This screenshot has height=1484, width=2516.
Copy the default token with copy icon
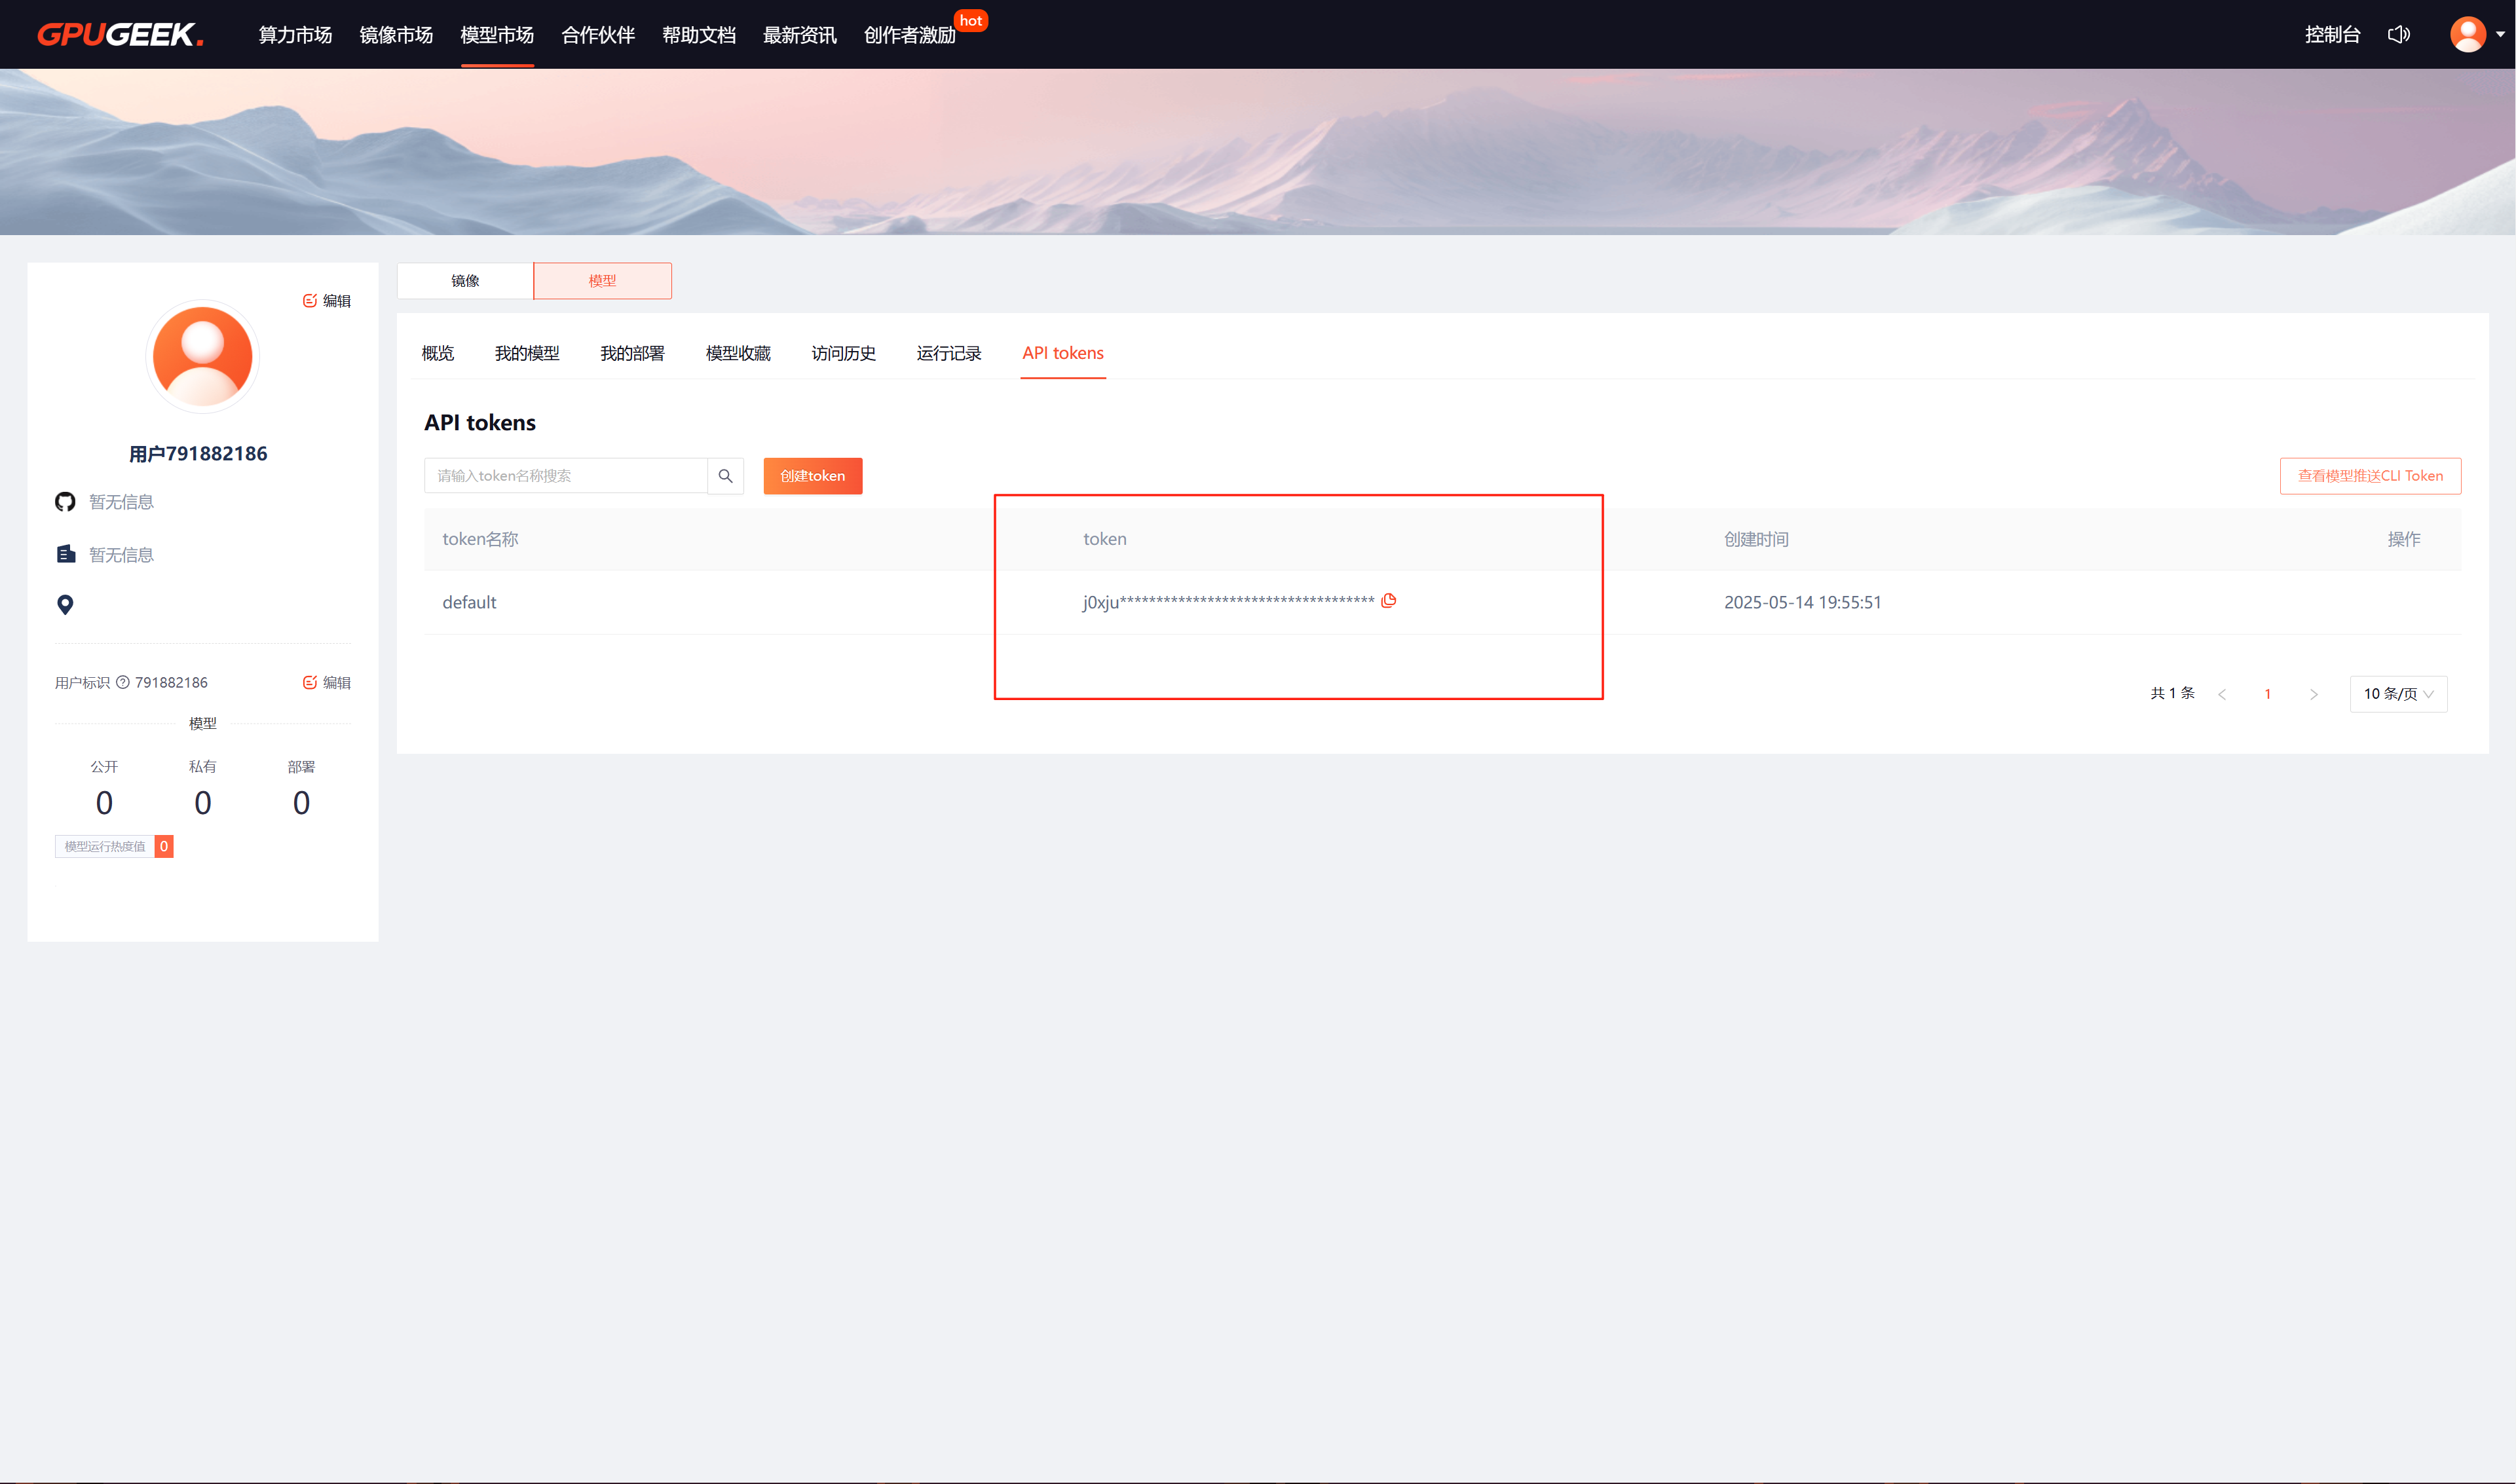tap(1388, 601)
